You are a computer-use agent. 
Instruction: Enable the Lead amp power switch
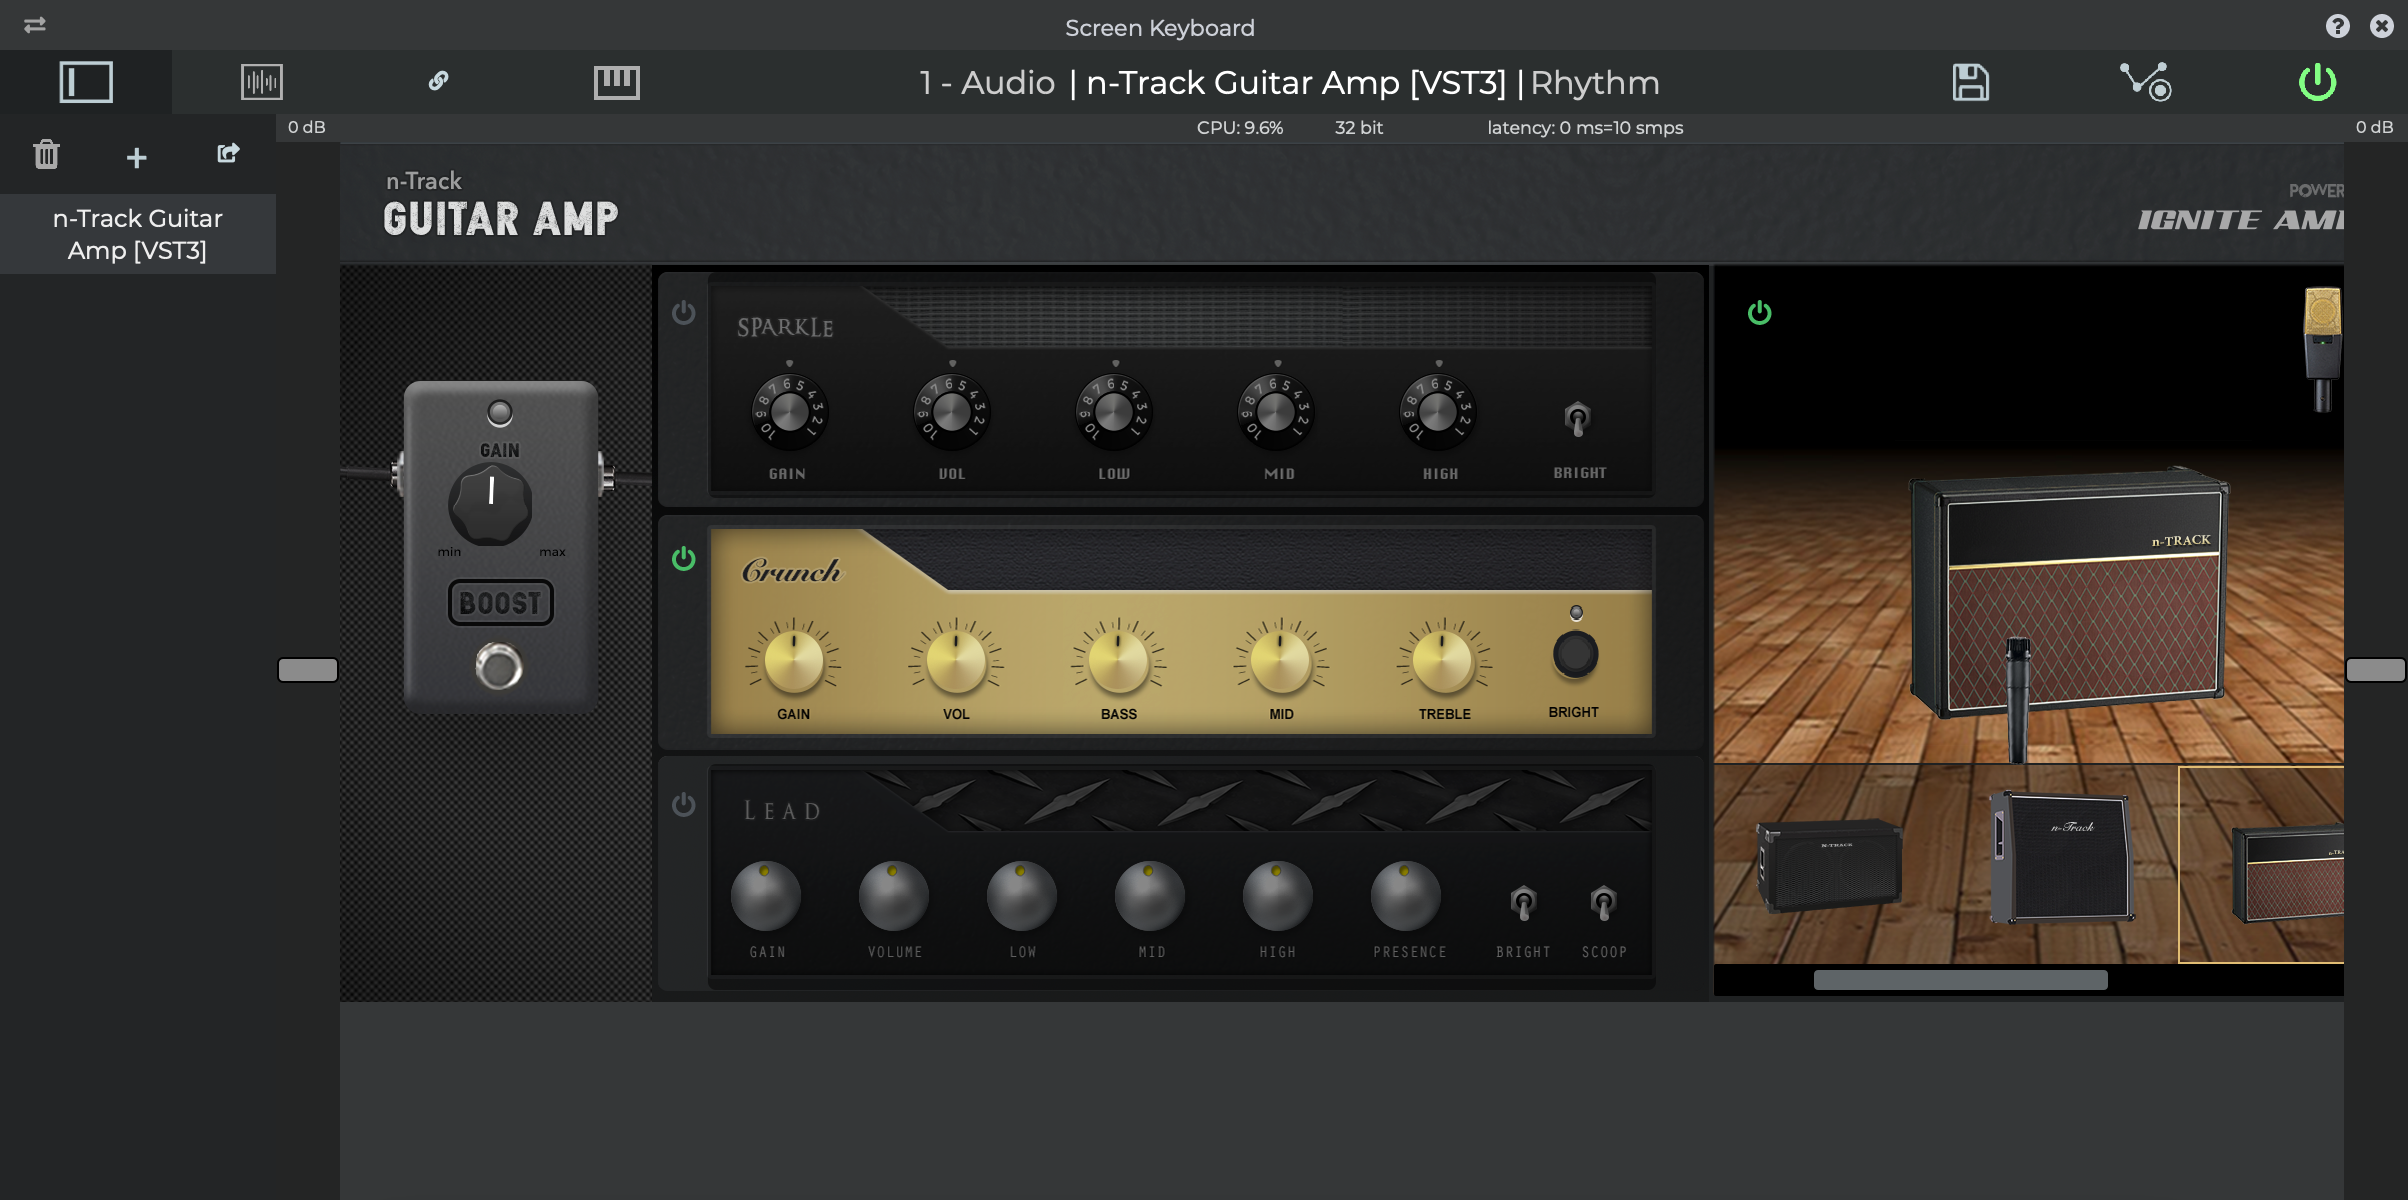(684, 804)
